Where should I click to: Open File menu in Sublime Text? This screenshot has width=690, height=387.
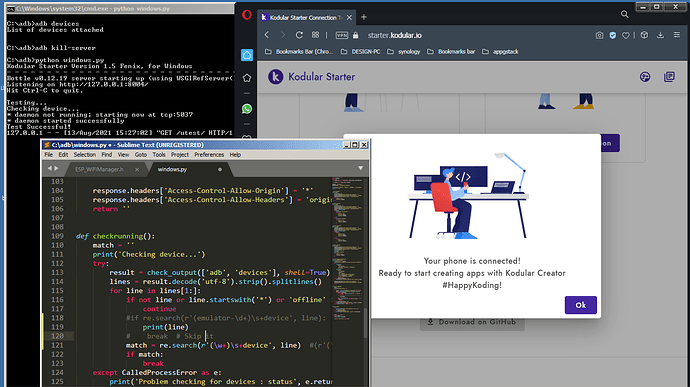point(48,155)
